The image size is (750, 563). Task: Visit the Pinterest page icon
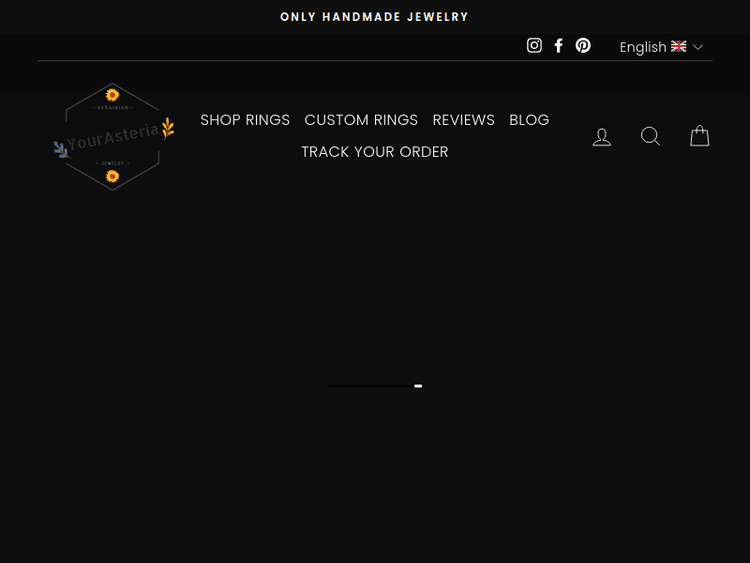coord(583,46)
